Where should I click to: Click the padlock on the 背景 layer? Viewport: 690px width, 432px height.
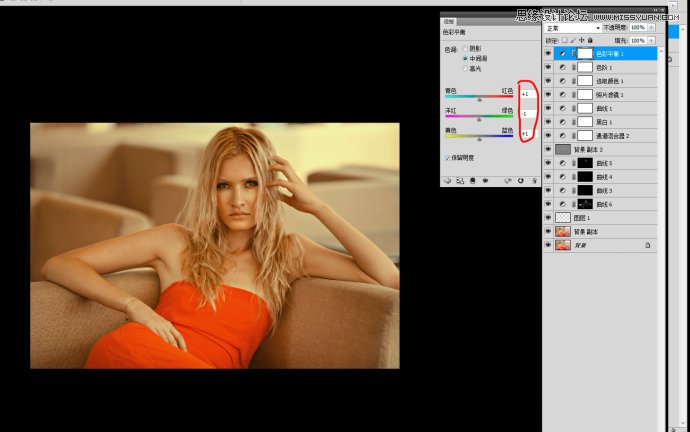(648, 245)
